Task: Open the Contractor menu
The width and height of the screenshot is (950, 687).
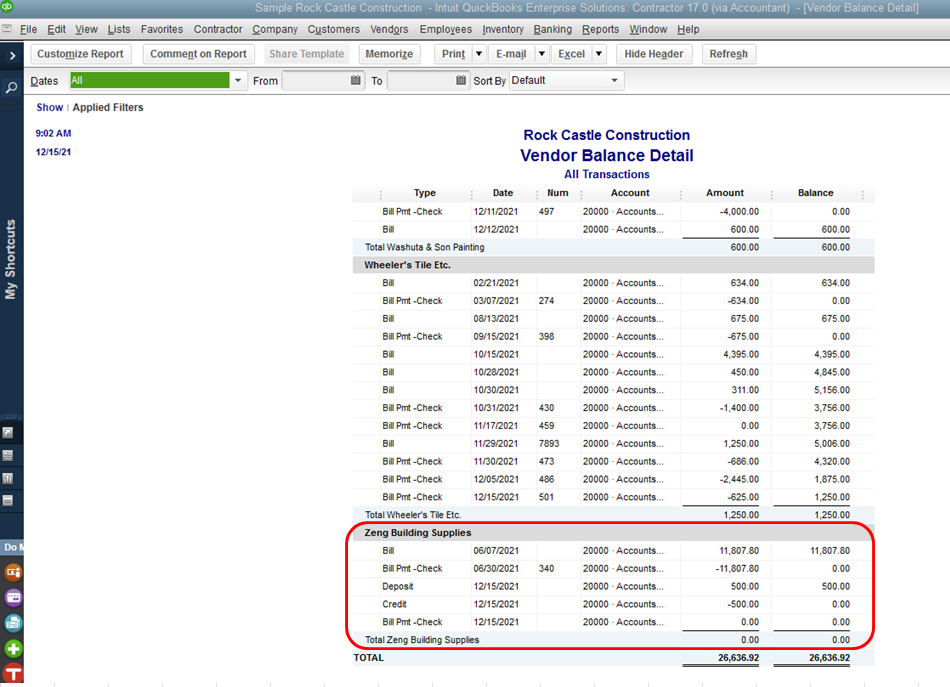Action: click(218, 29)
